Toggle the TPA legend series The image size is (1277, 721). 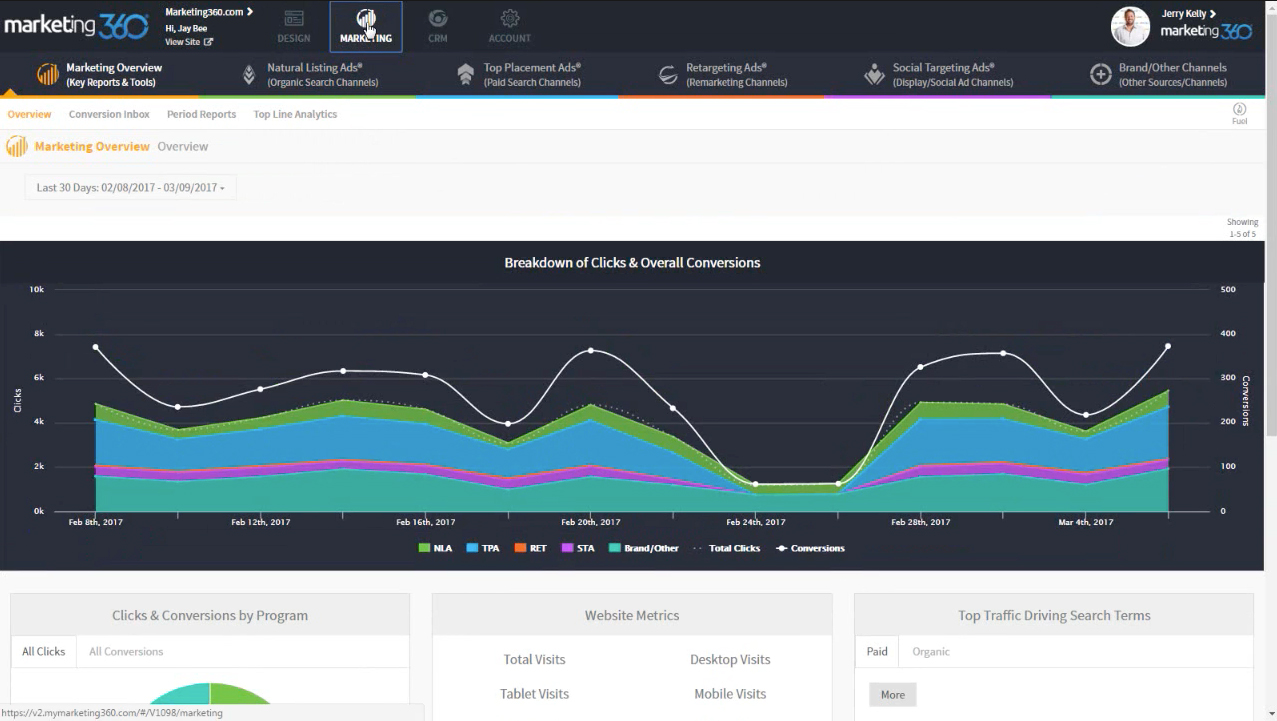tap(483, 548)
